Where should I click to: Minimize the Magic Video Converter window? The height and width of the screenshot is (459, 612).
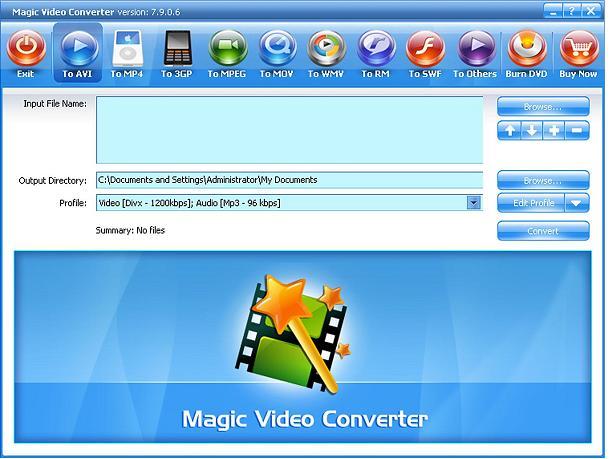point(553,11)
